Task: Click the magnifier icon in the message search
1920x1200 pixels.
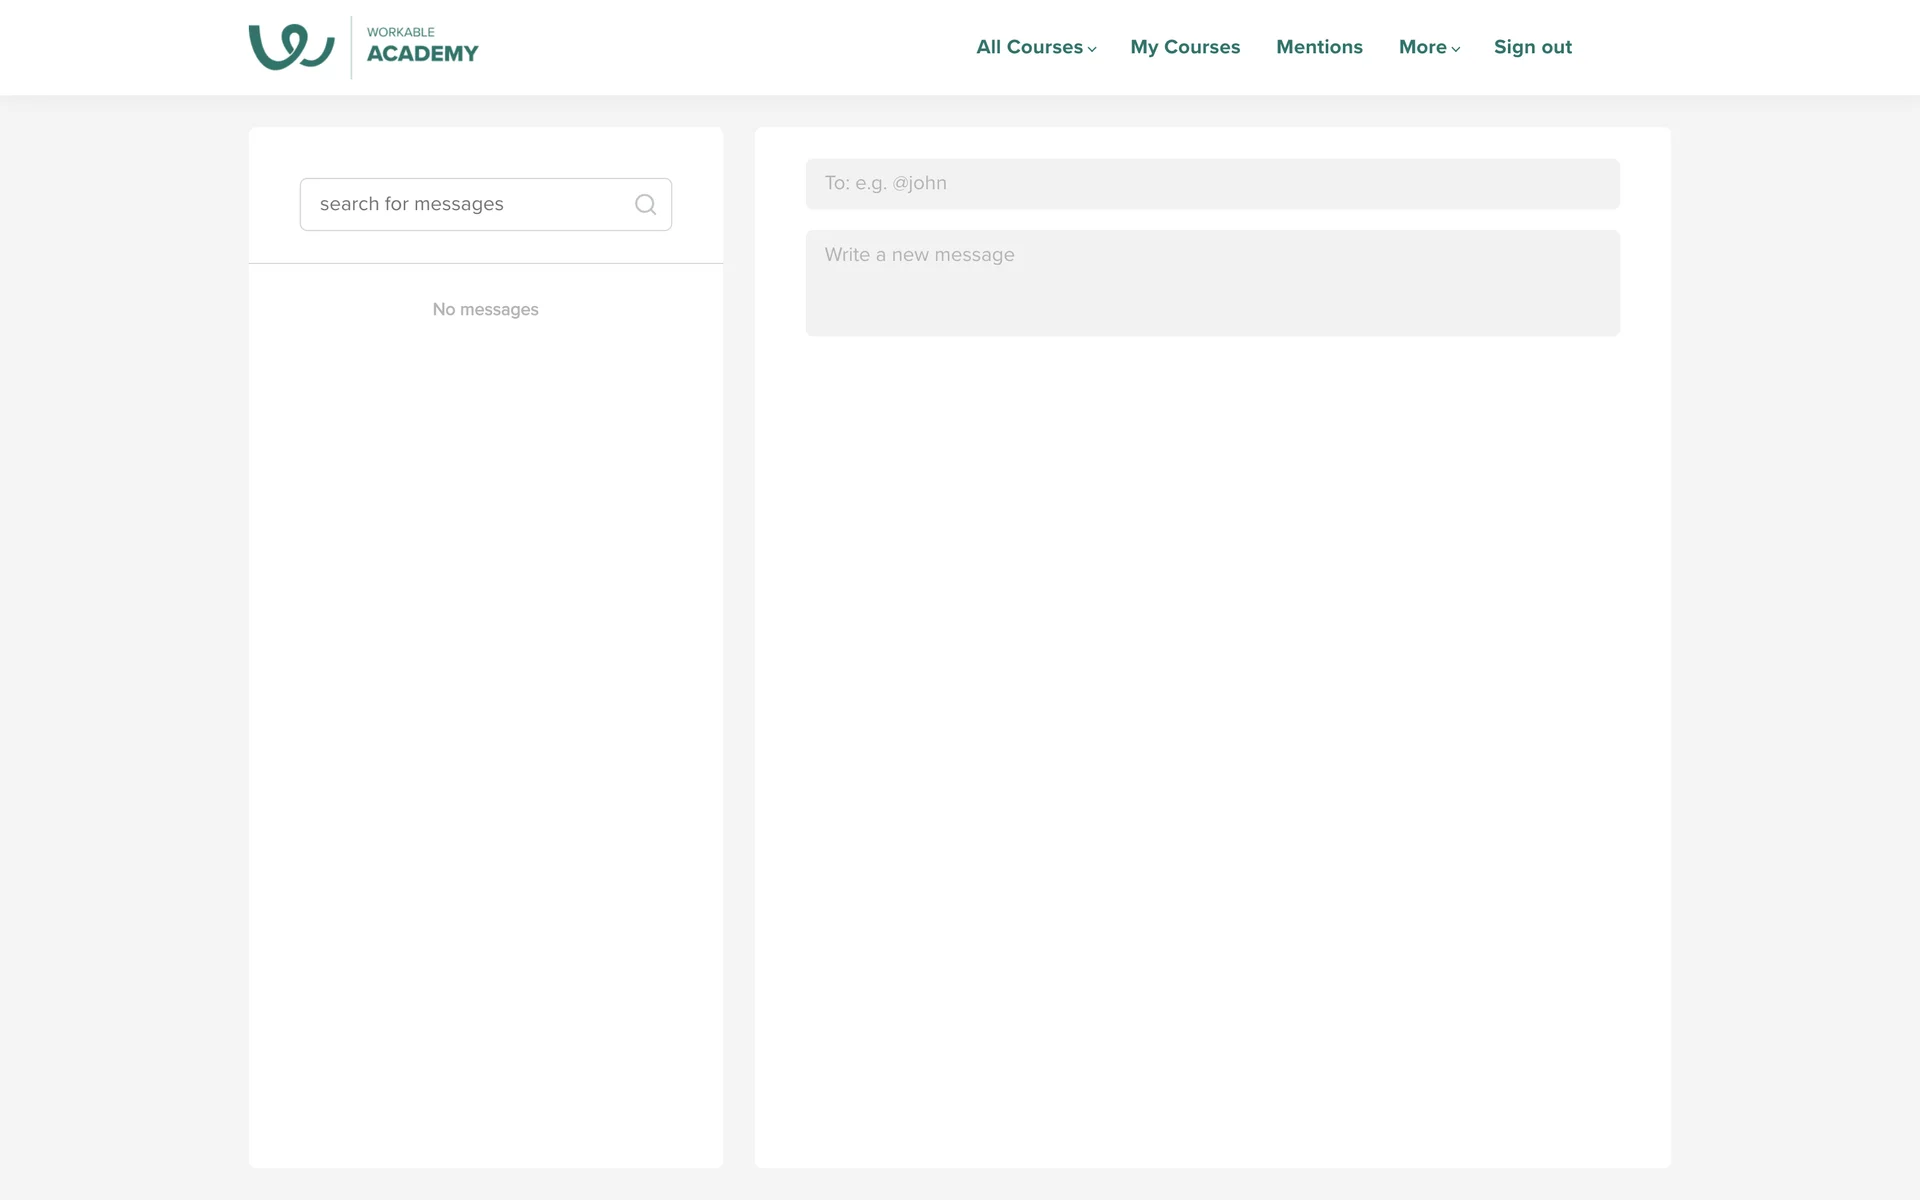Action: (x=645, y=204)
